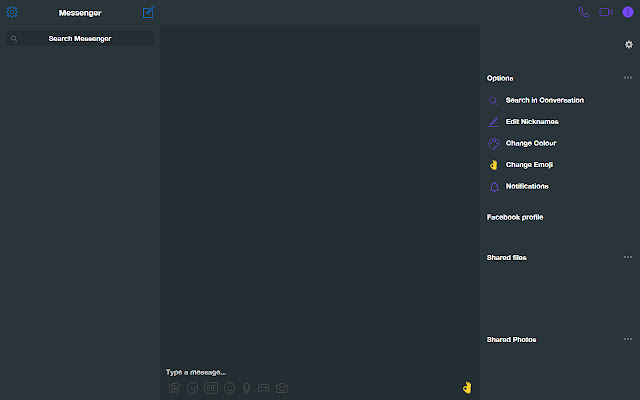
Task: Click the Shared files heading
Action: point(507,258)
